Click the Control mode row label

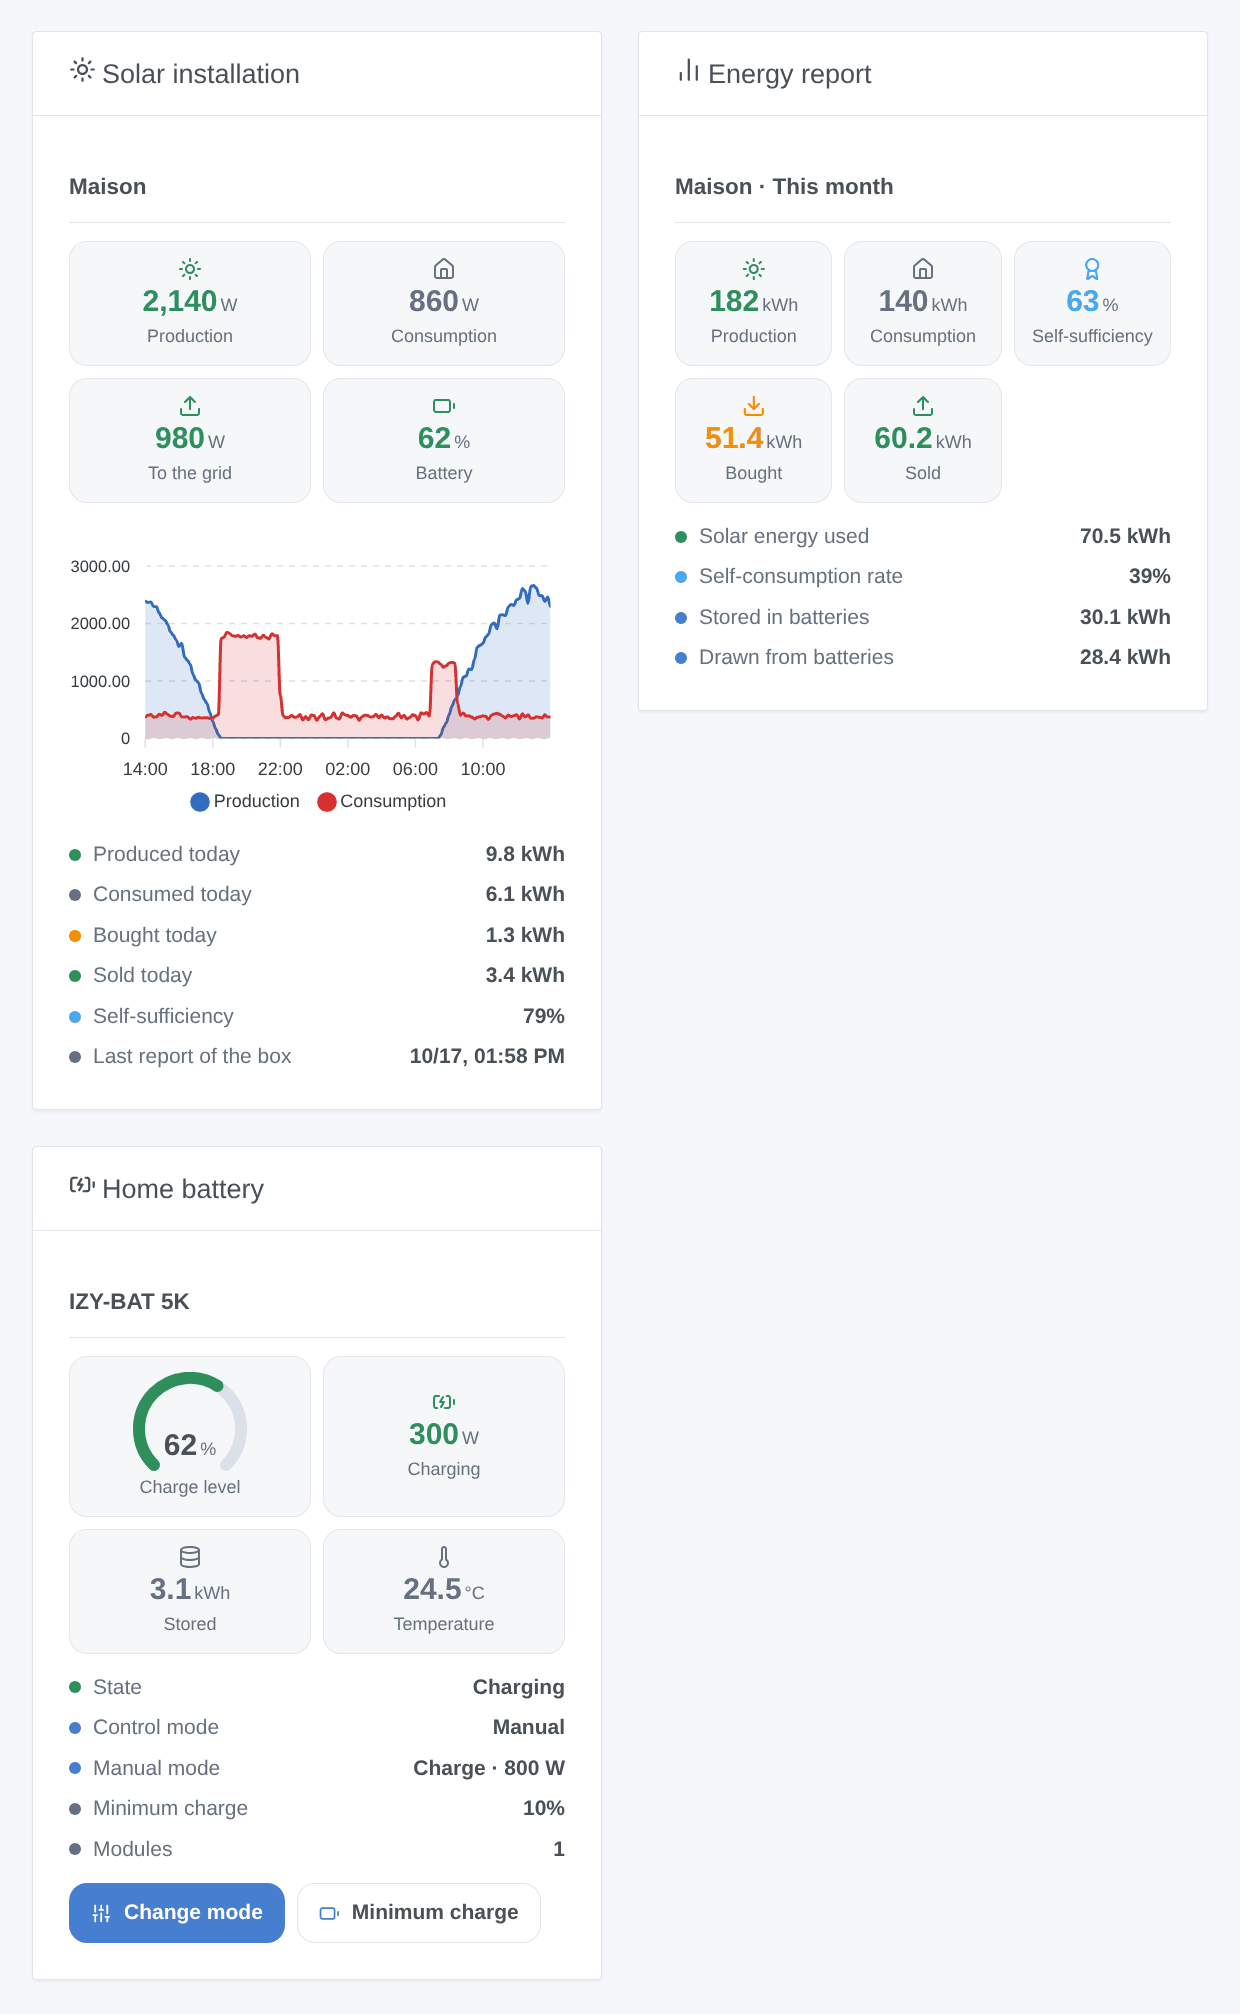pyautogui.click(x=156, y=1727)
